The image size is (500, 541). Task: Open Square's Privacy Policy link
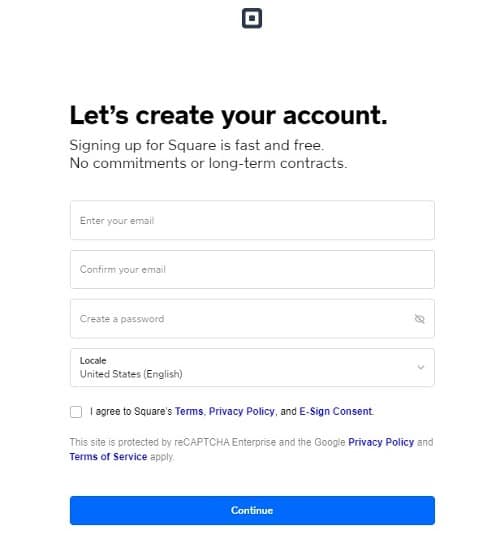click(x=242, y=411)
